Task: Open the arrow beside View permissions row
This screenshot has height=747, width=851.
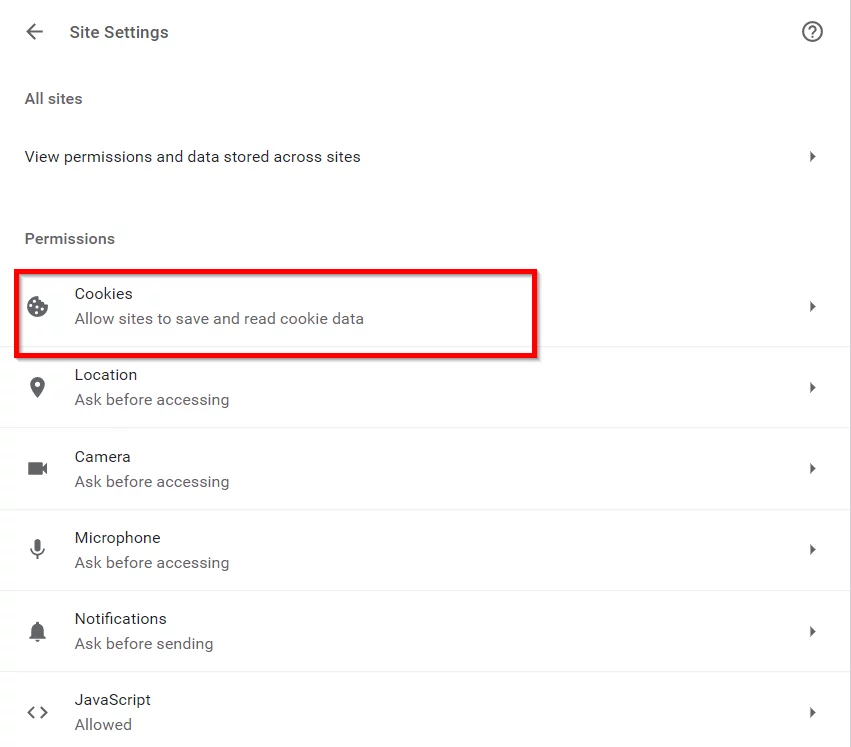Action: [x=812, y=157]
